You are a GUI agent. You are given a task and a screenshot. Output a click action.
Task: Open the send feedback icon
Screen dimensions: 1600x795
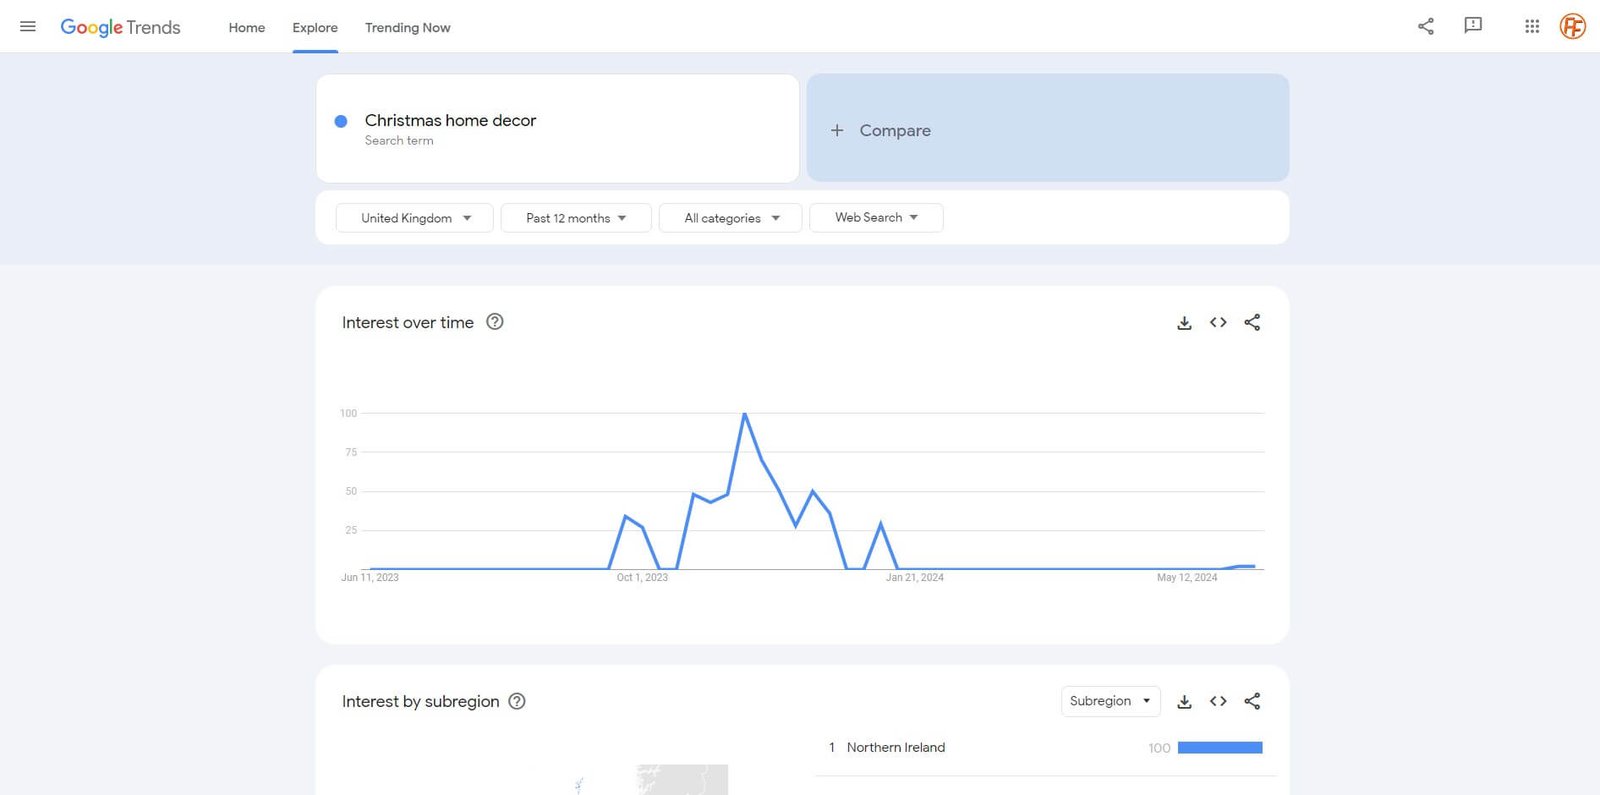point(1473,26)
